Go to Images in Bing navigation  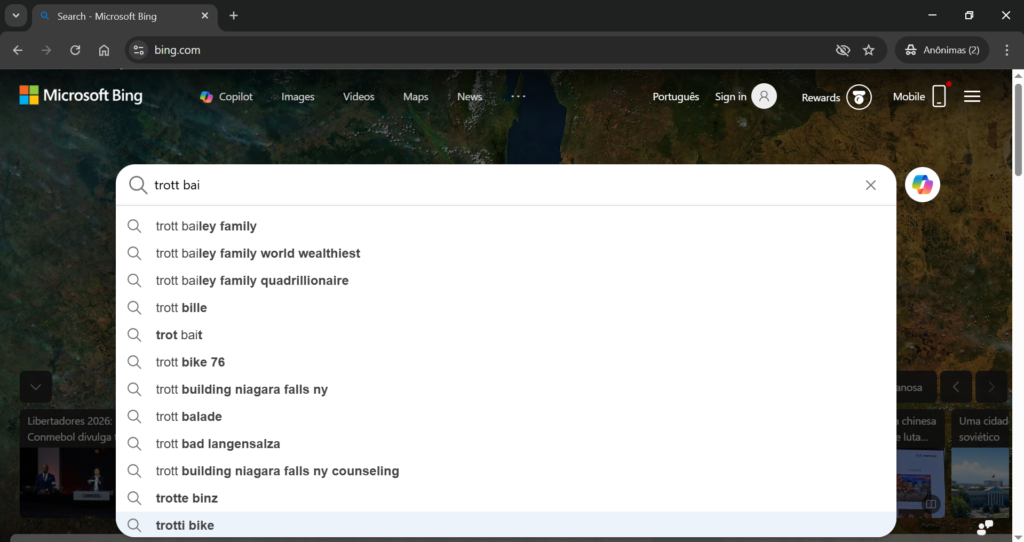[x=298, y=97]
